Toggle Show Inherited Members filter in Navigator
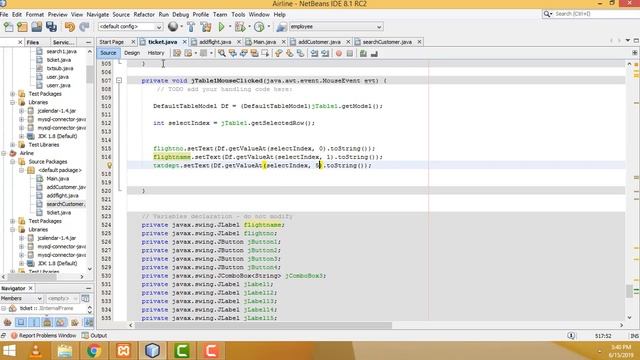The height and width of the screenshot is (360, 640). [x=8, y=322]
